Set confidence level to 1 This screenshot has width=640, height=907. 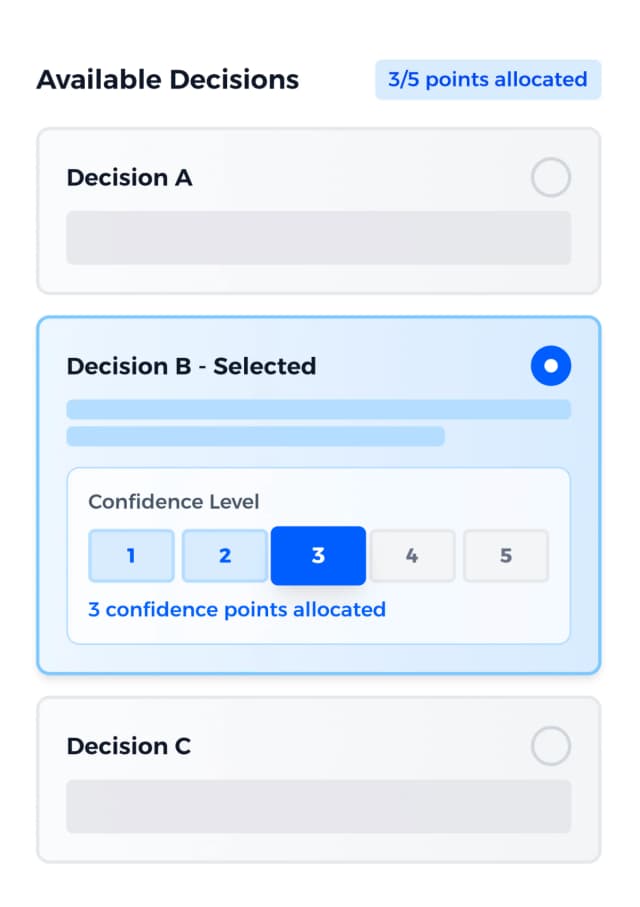tap(131, 555)
